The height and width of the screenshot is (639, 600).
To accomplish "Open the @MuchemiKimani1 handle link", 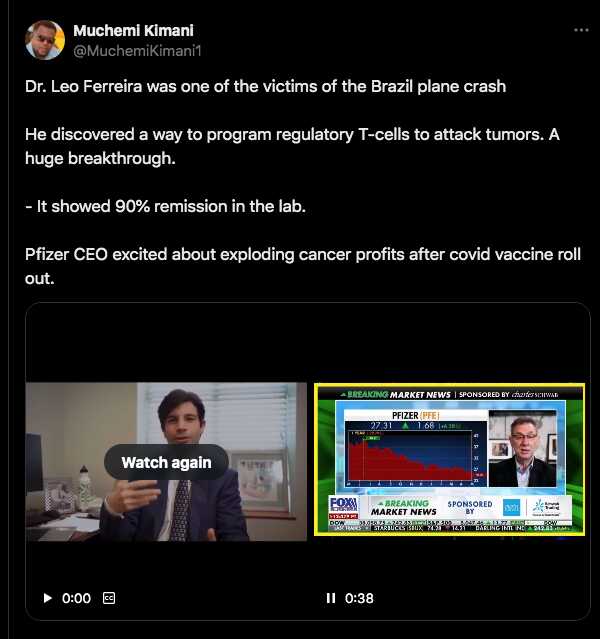I will (x=137, y=51).
